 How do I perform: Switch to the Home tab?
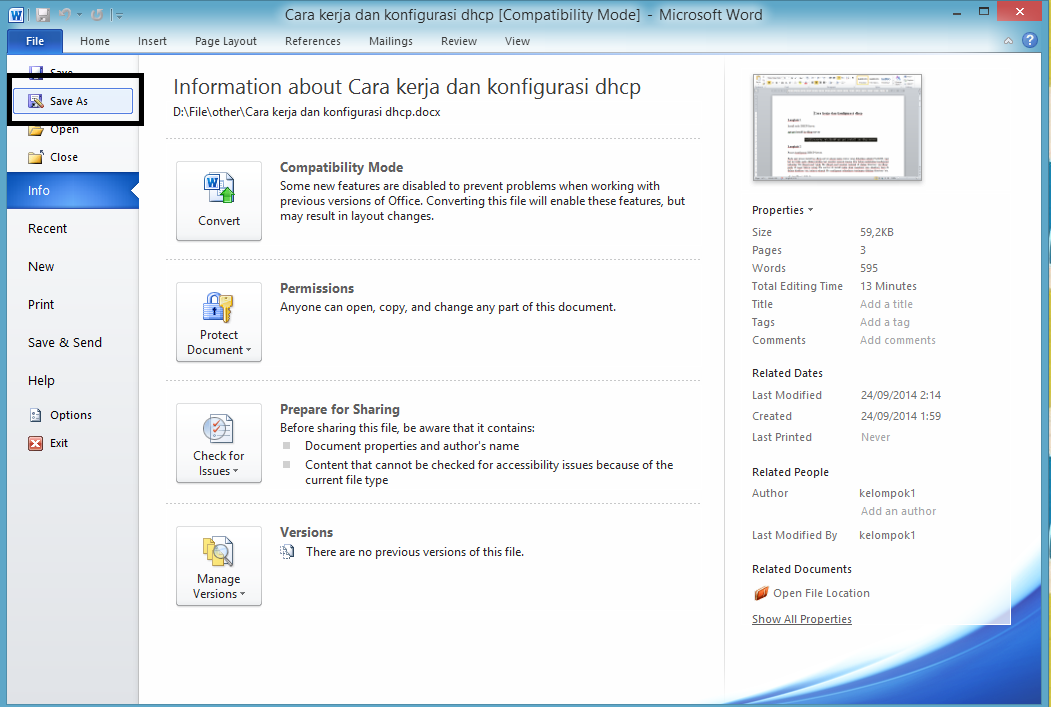point(95,41)
